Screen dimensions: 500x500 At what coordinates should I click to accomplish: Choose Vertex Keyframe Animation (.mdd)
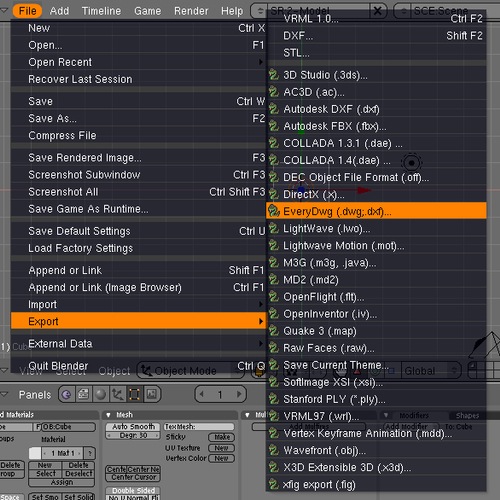click(x=376, y=433)
